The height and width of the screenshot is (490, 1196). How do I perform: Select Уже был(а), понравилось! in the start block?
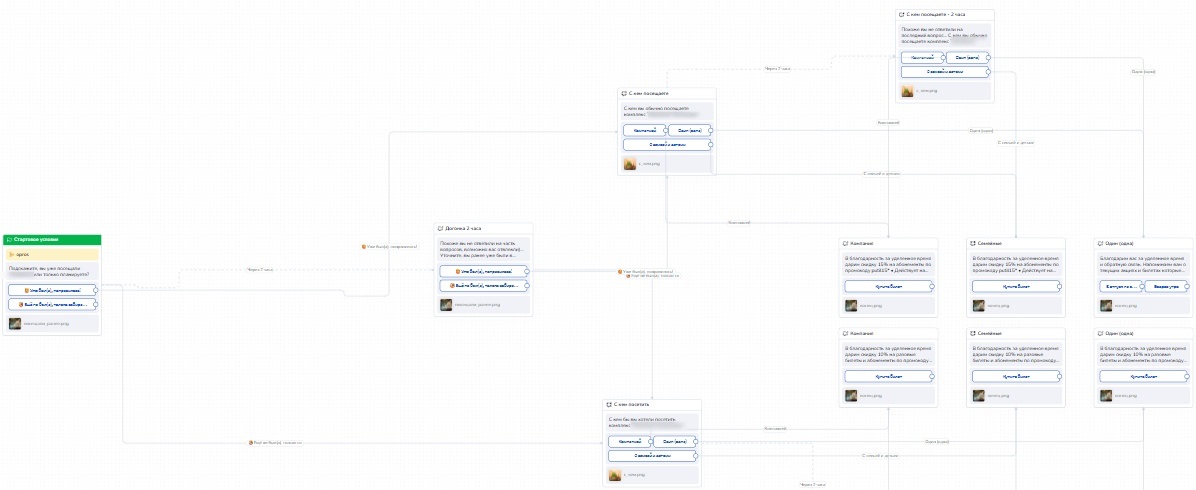click(x=51, y=290)
